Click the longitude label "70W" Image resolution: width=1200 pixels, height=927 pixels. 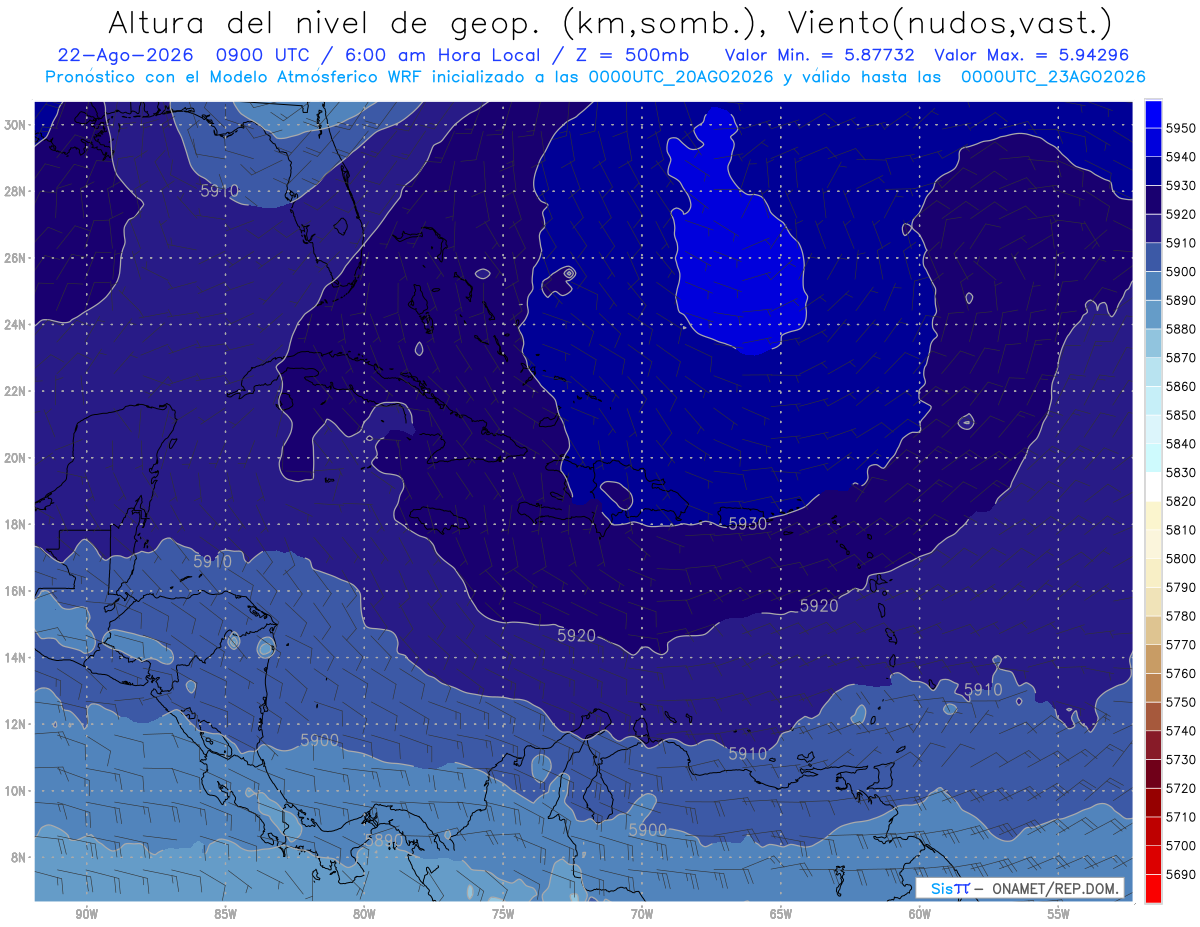pyautogui.click(x=642, y=914)
